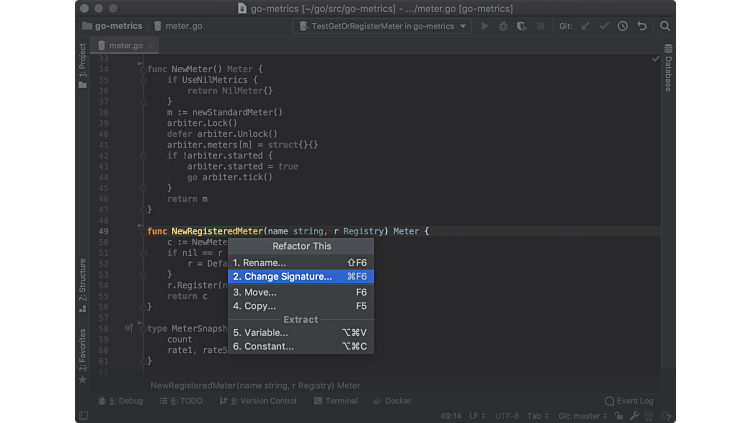Collapse NewRegisteredMeter function fold marker

143,232
